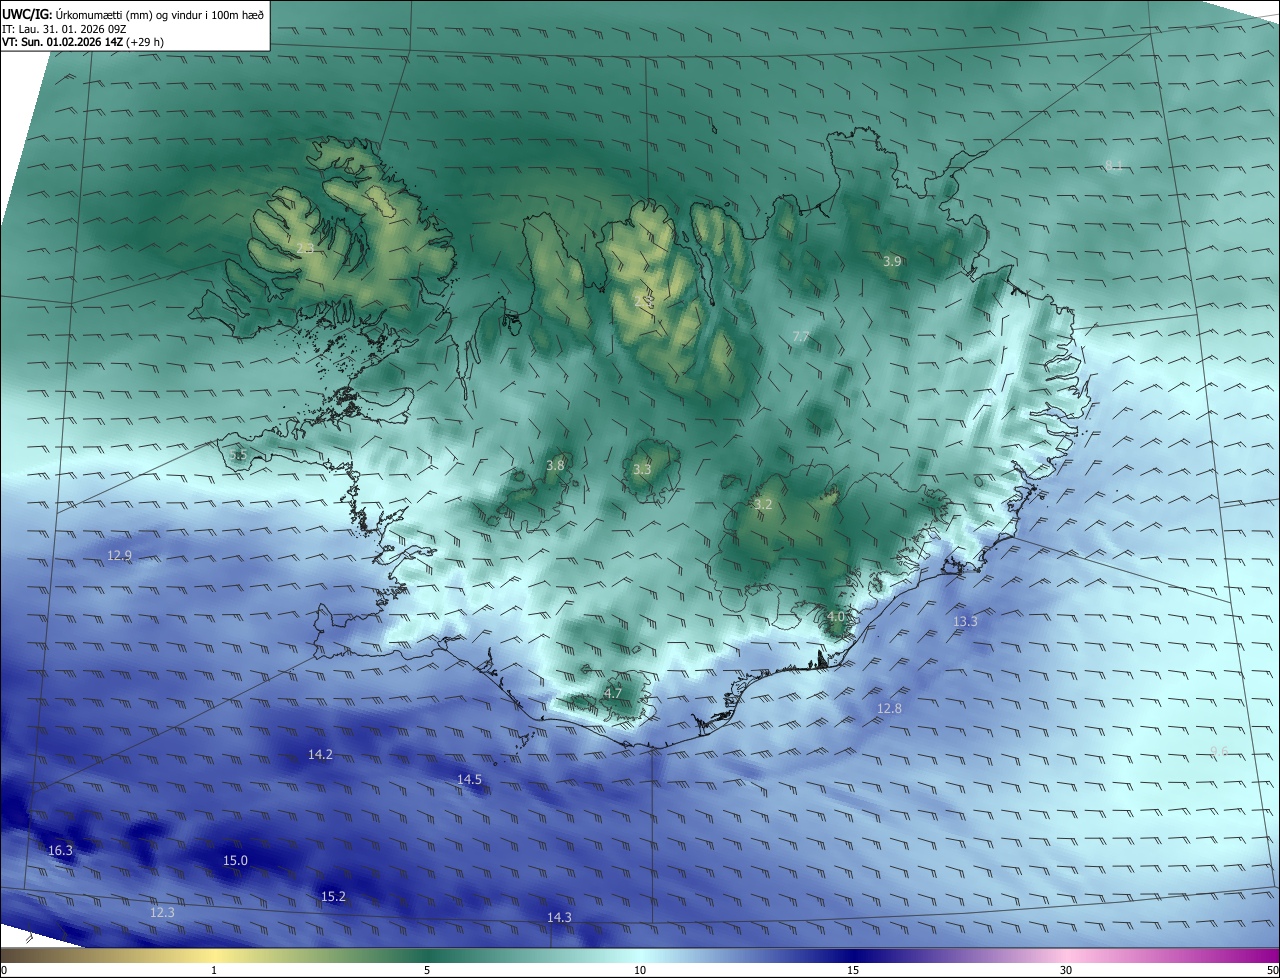Viewport: 1280px width, 978px height.
Task: Click the 0 tick on the color scale
Action: pos(3,970)
